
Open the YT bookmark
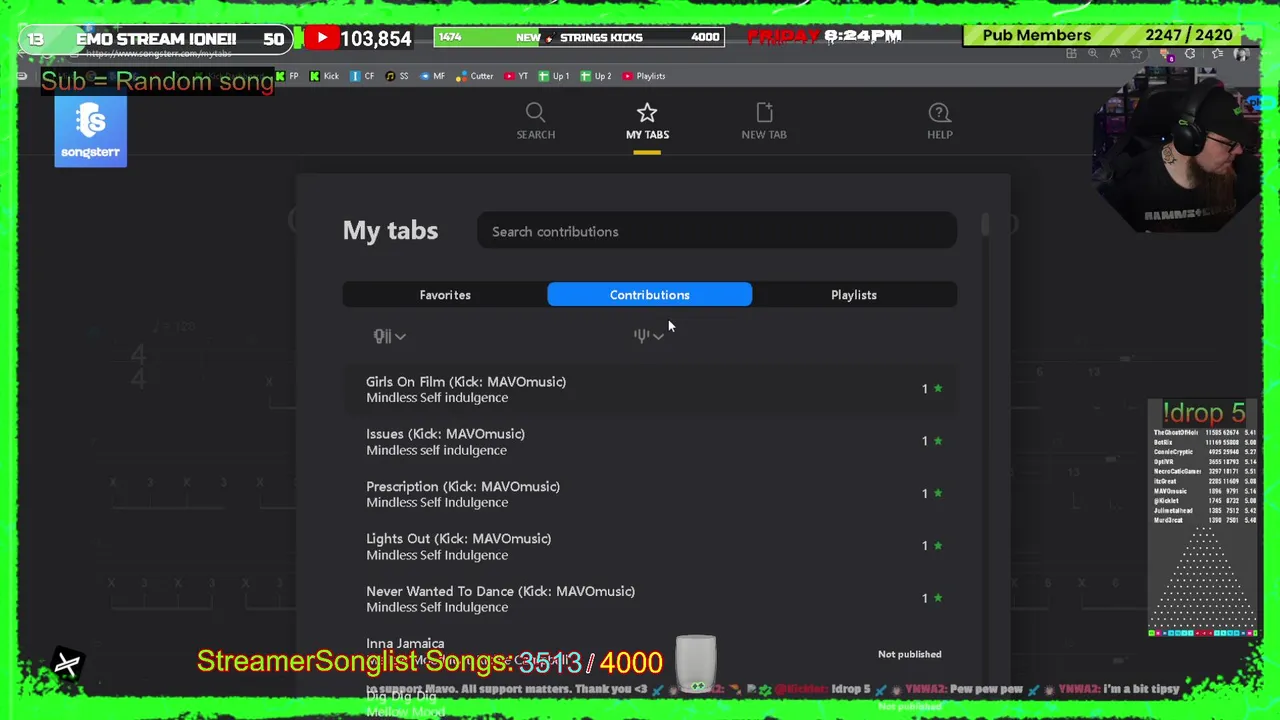point(516,76)
